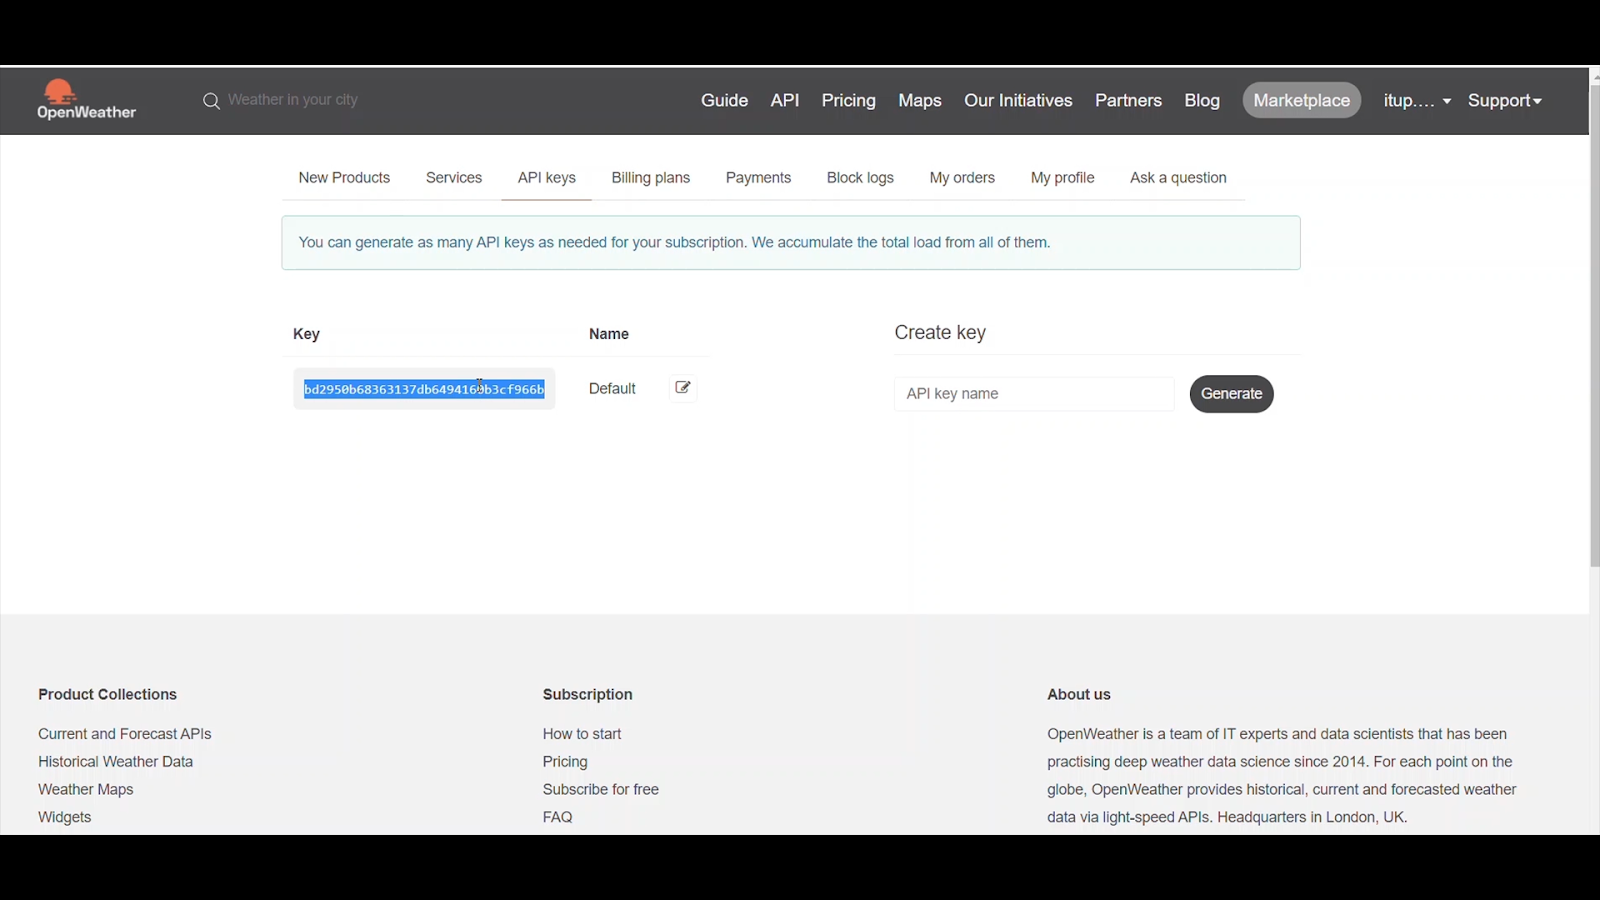Visit the Partners page

coord(1128,100)
